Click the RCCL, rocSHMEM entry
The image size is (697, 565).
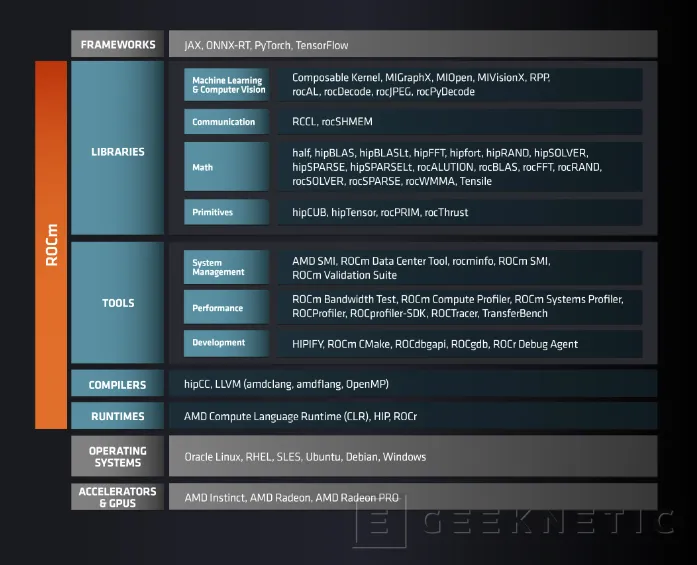tap(460, 121)
